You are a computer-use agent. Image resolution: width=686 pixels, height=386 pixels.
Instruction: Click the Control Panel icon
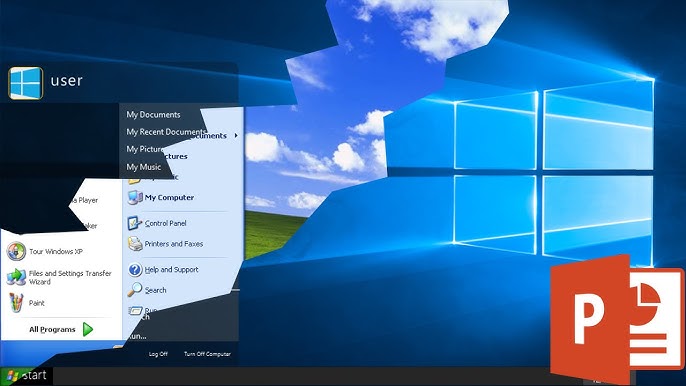tap(134, 223)
